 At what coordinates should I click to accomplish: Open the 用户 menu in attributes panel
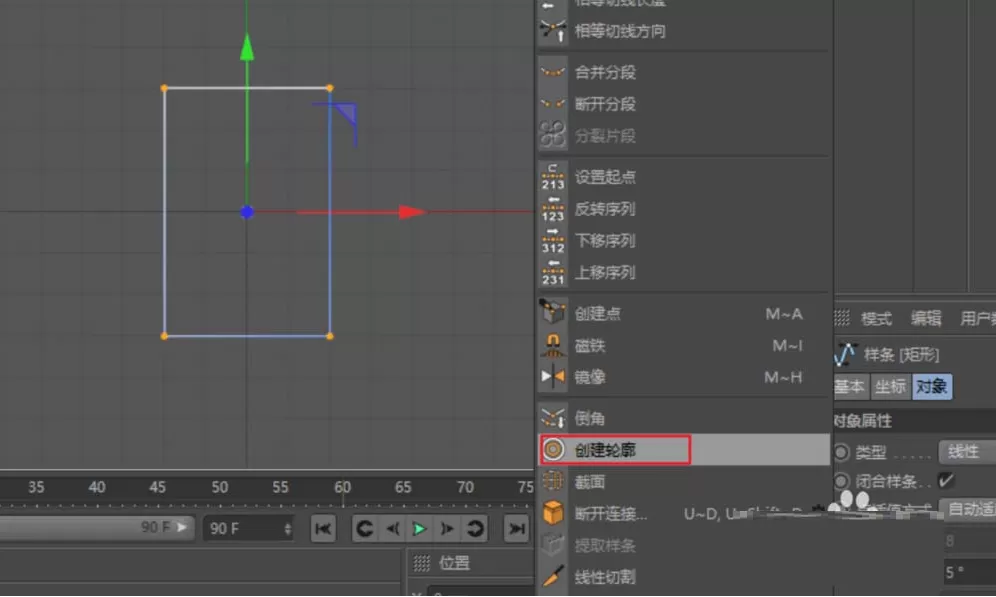coord(977,318)
